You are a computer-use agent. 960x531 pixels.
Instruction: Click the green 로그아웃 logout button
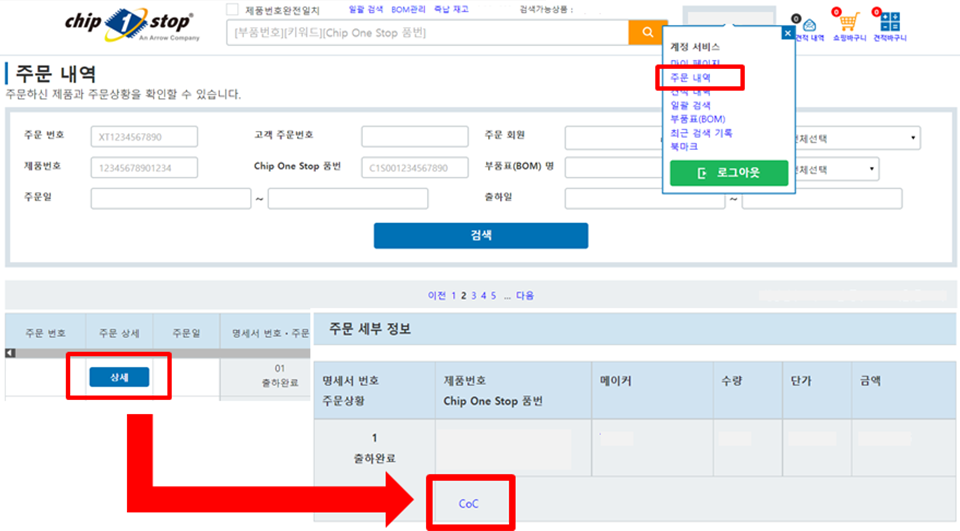728,173
